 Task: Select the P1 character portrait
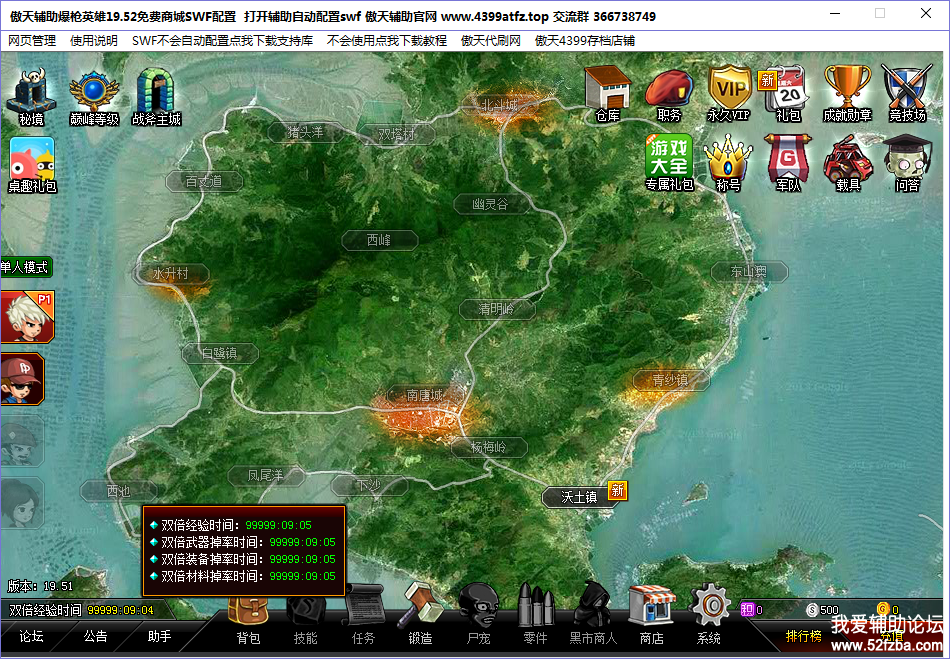tap(23, 317)
